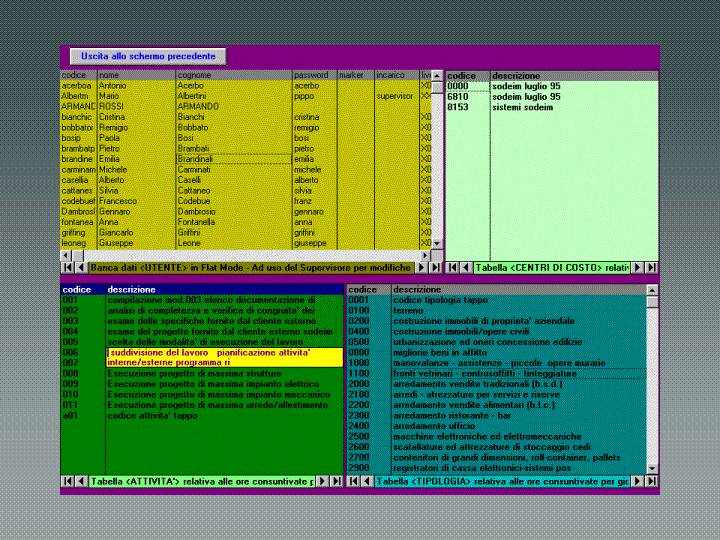This screenshot has height=540, width=720.
Task: Click the password column header in user table
Action: (313, 75)
